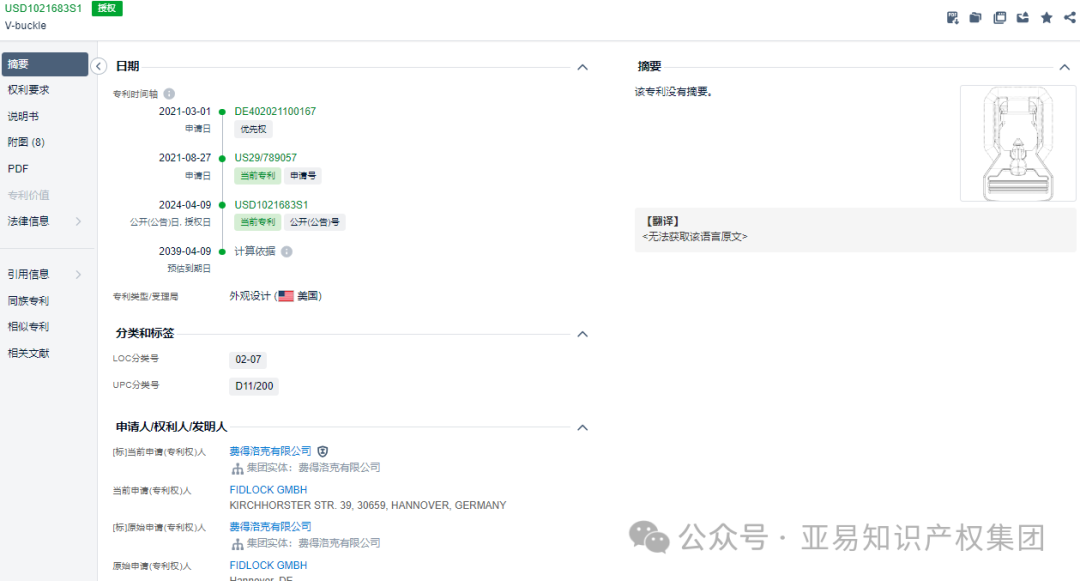Share the patent via share icon

click(x=1069, y=17)
